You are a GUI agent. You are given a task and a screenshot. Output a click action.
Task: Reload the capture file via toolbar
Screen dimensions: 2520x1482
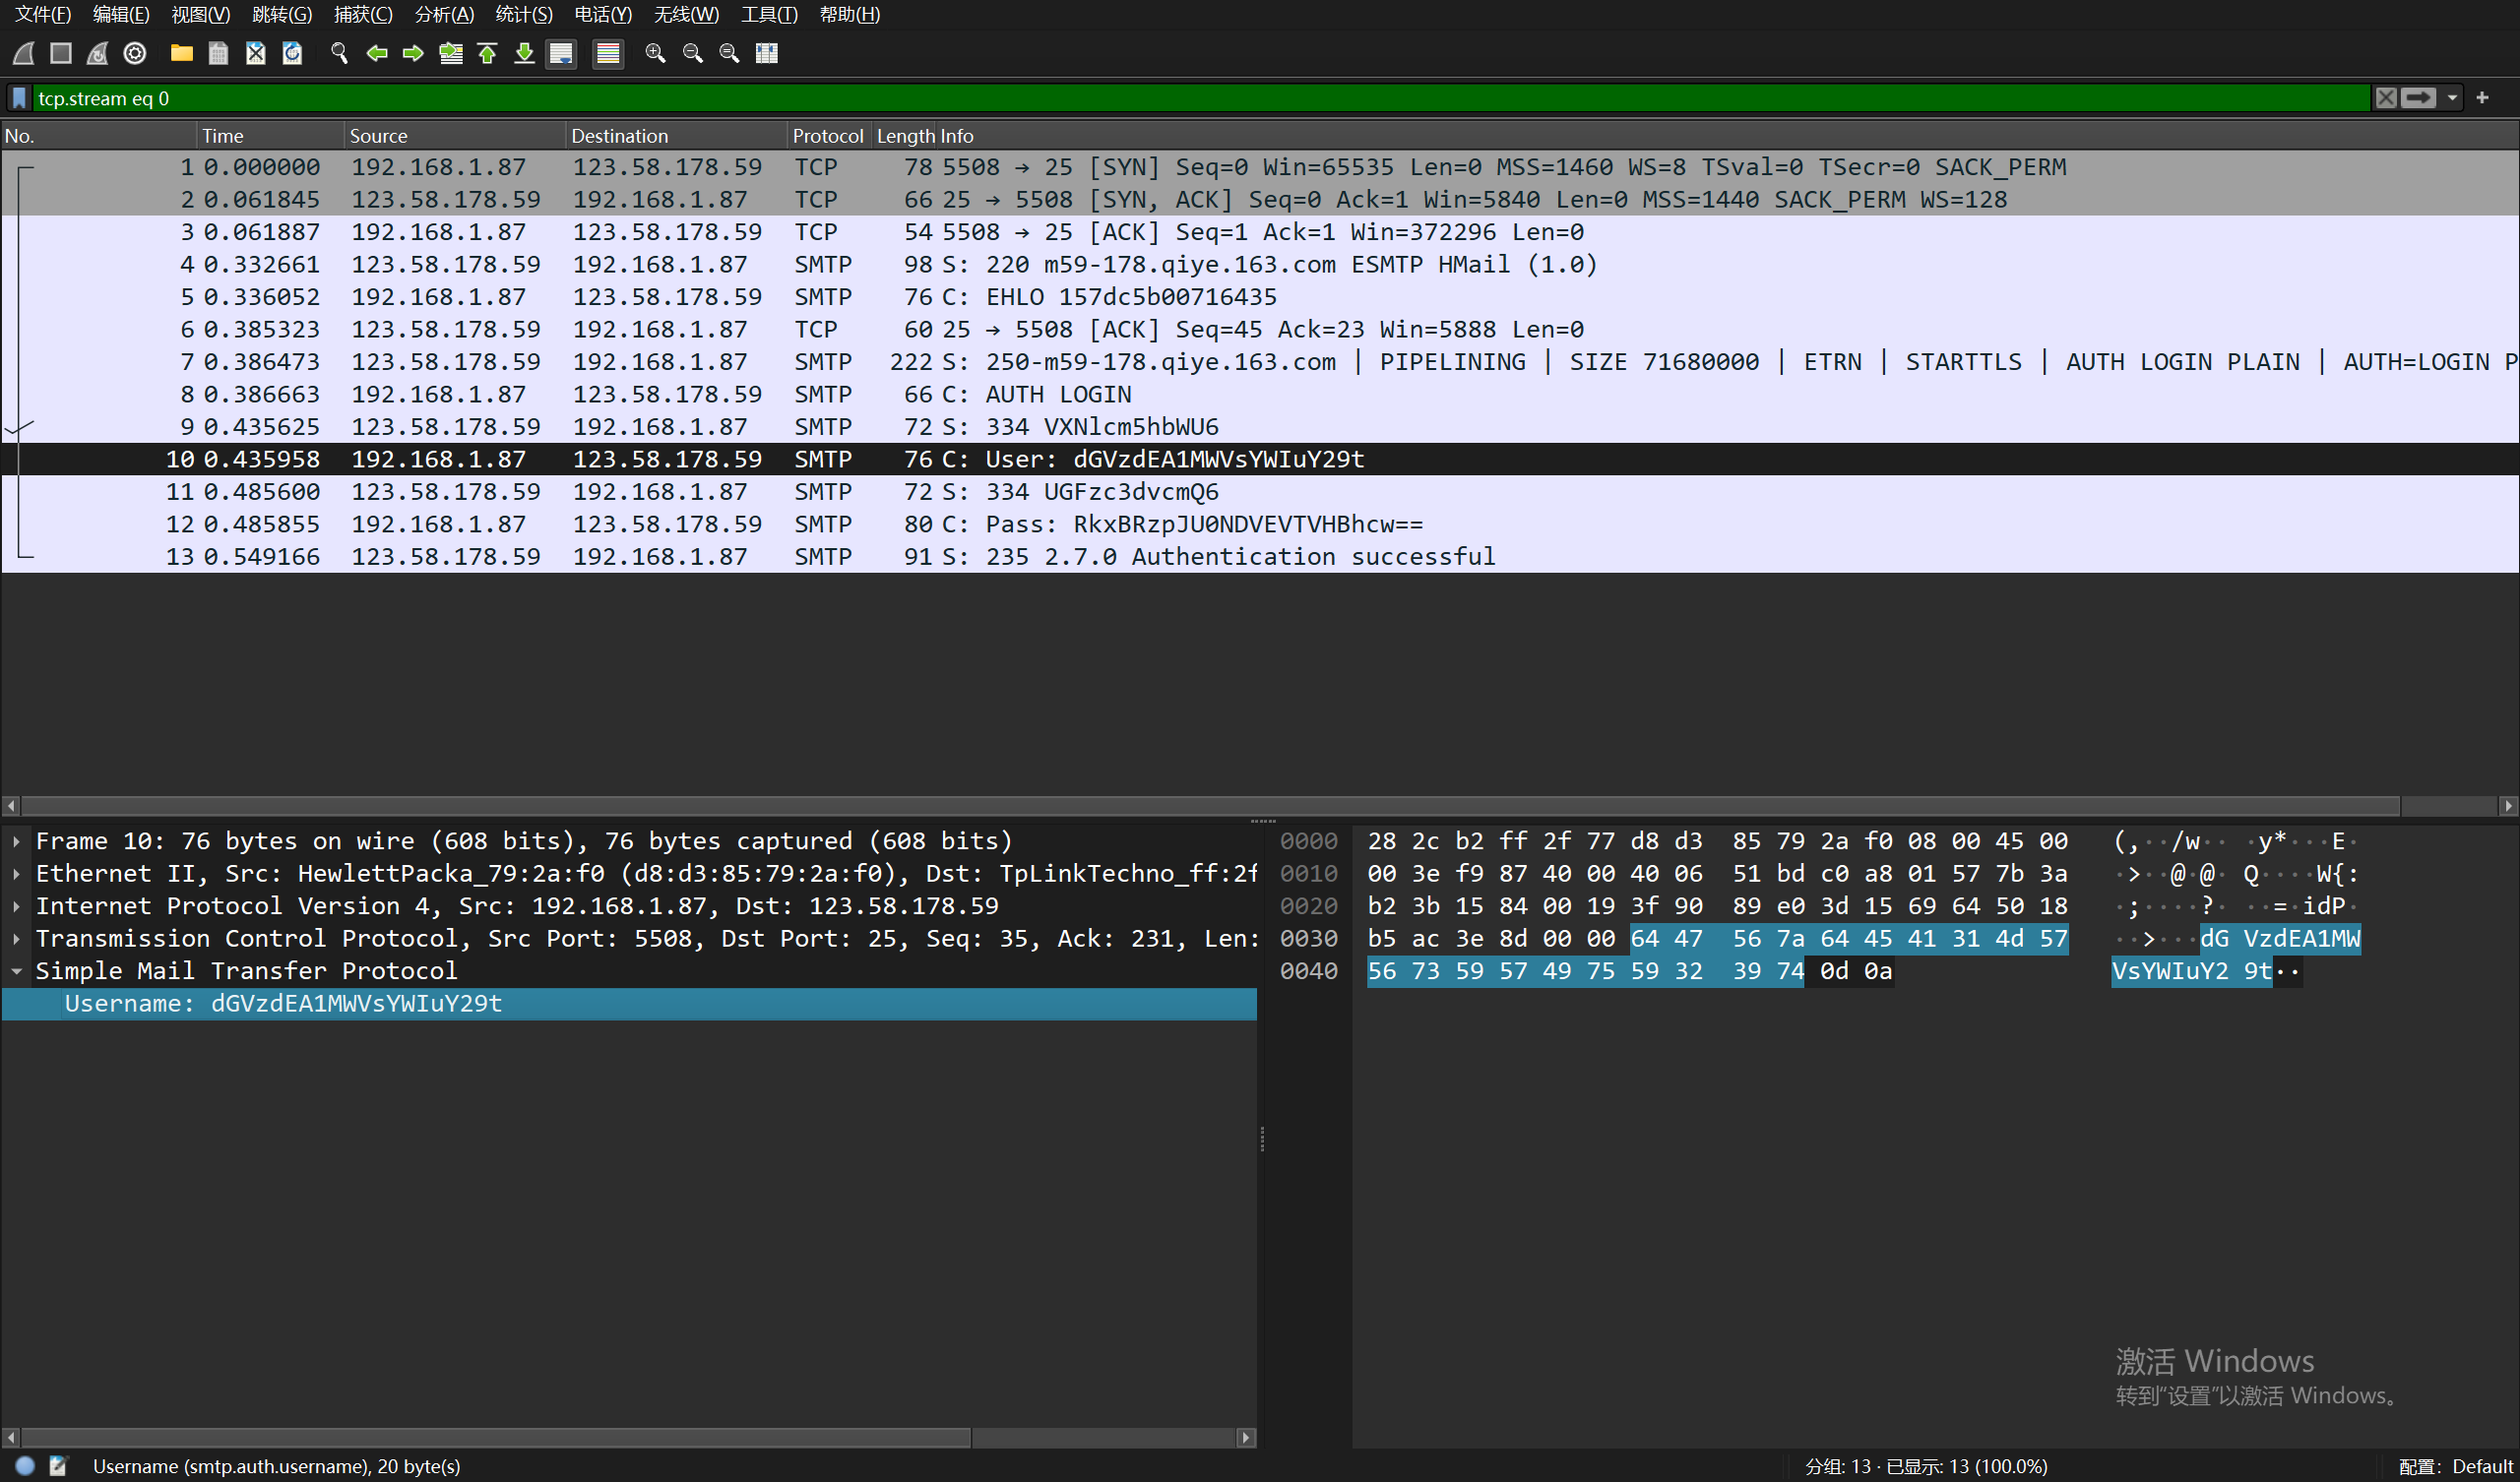(292, 53)
